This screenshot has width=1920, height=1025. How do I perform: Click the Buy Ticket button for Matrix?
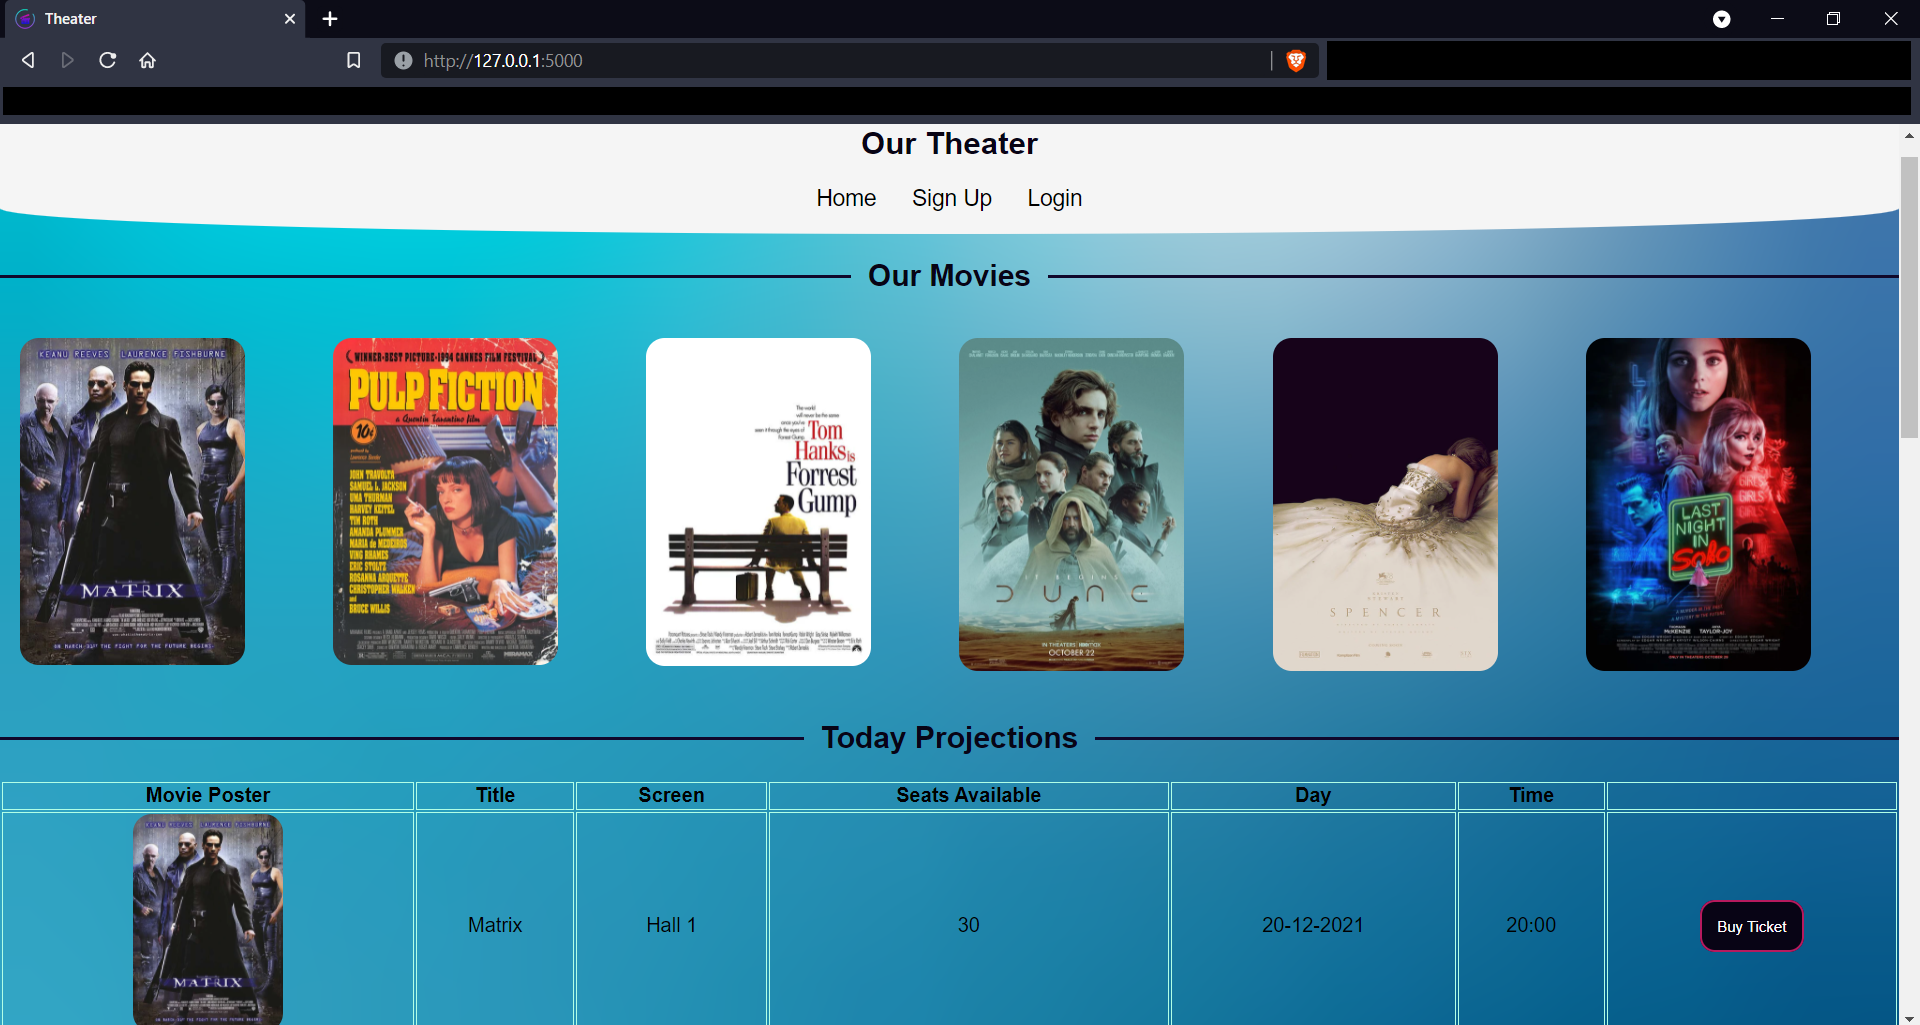click(x=1752, y=926)
